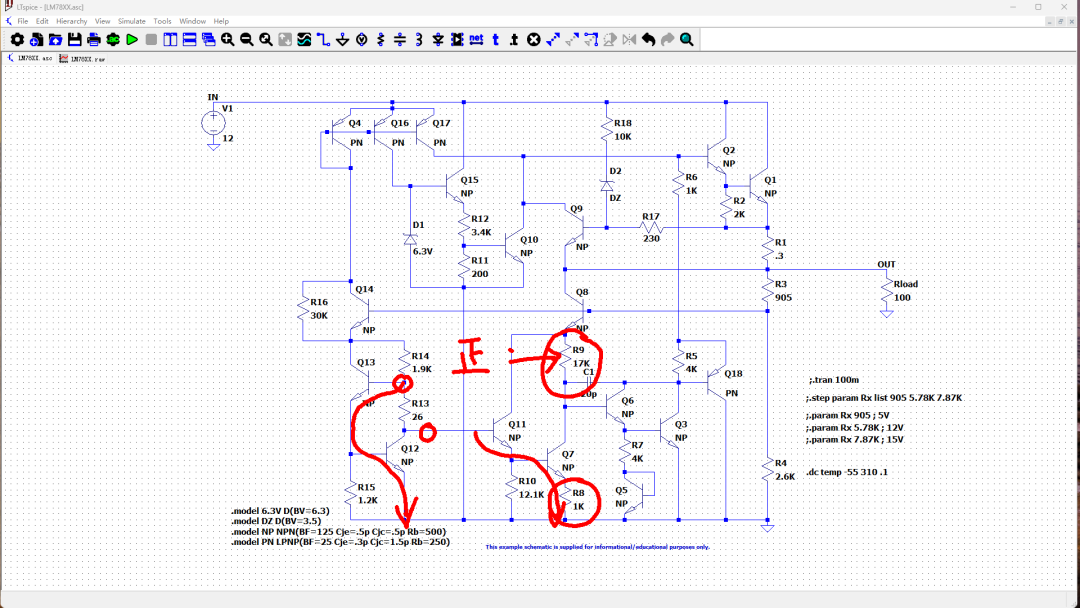The image size is (1080, 608).
Task: Open the Simulate menu
Action: point(131,20)
